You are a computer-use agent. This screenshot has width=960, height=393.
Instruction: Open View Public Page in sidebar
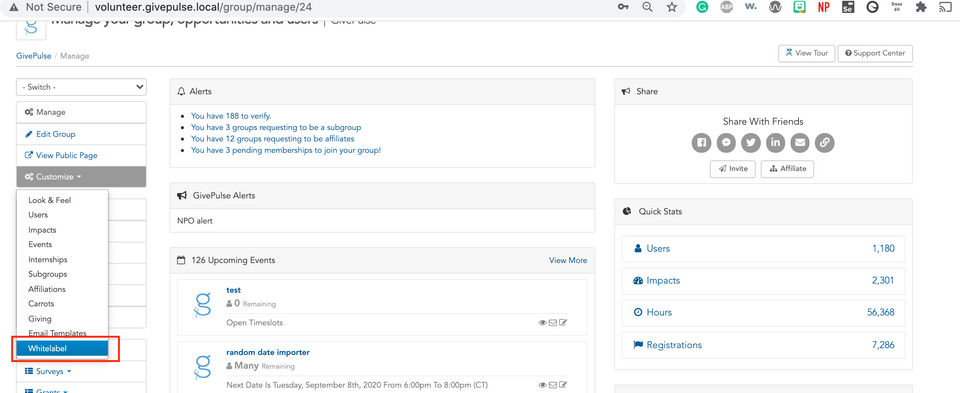[x=81, y=155]
